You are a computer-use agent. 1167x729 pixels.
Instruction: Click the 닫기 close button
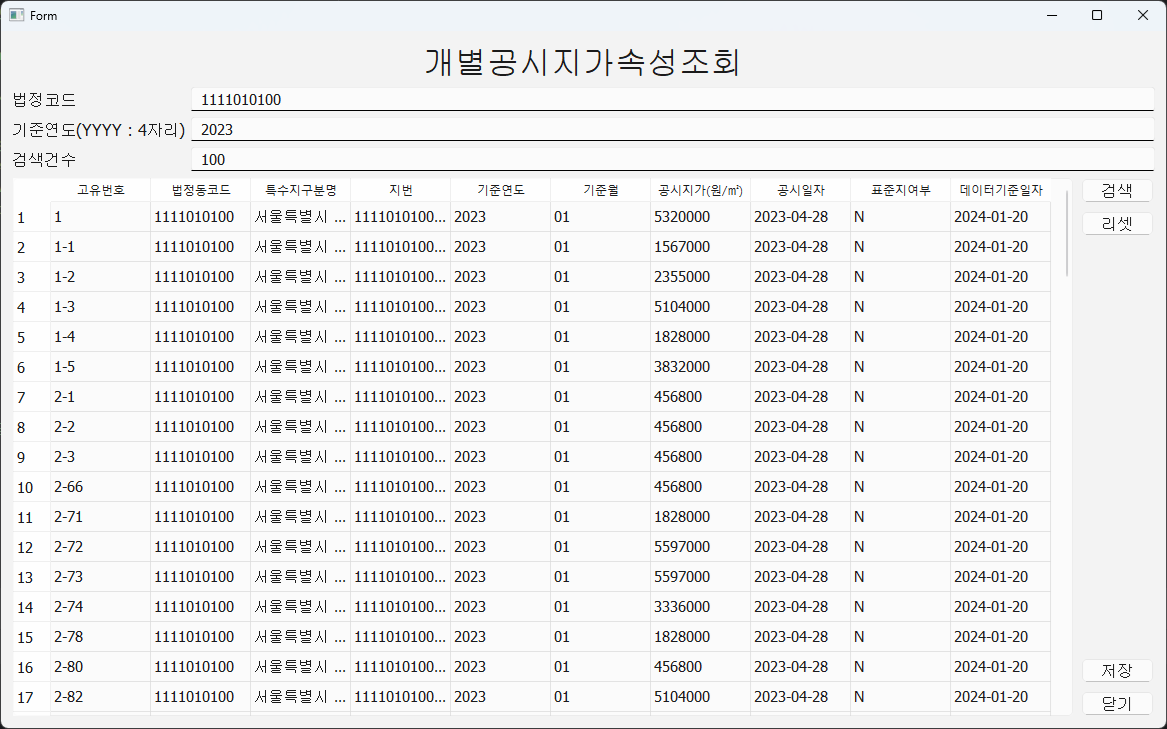pyautogui.click(x=1117, y=704)
